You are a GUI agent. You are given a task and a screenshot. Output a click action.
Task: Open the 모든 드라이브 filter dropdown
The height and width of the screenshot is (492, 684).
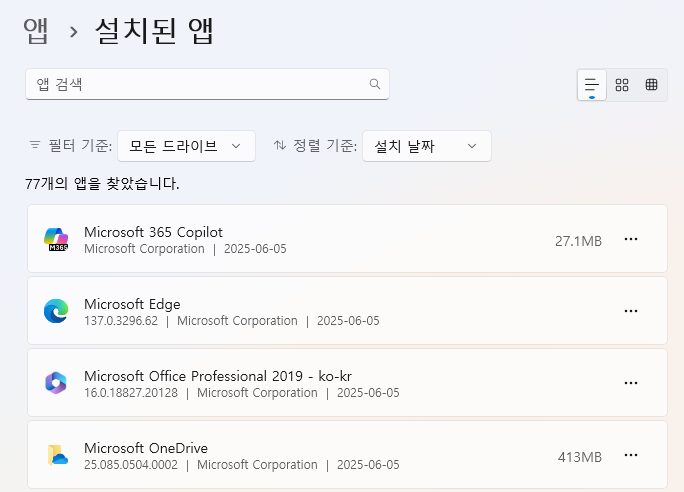pos(186,146)
